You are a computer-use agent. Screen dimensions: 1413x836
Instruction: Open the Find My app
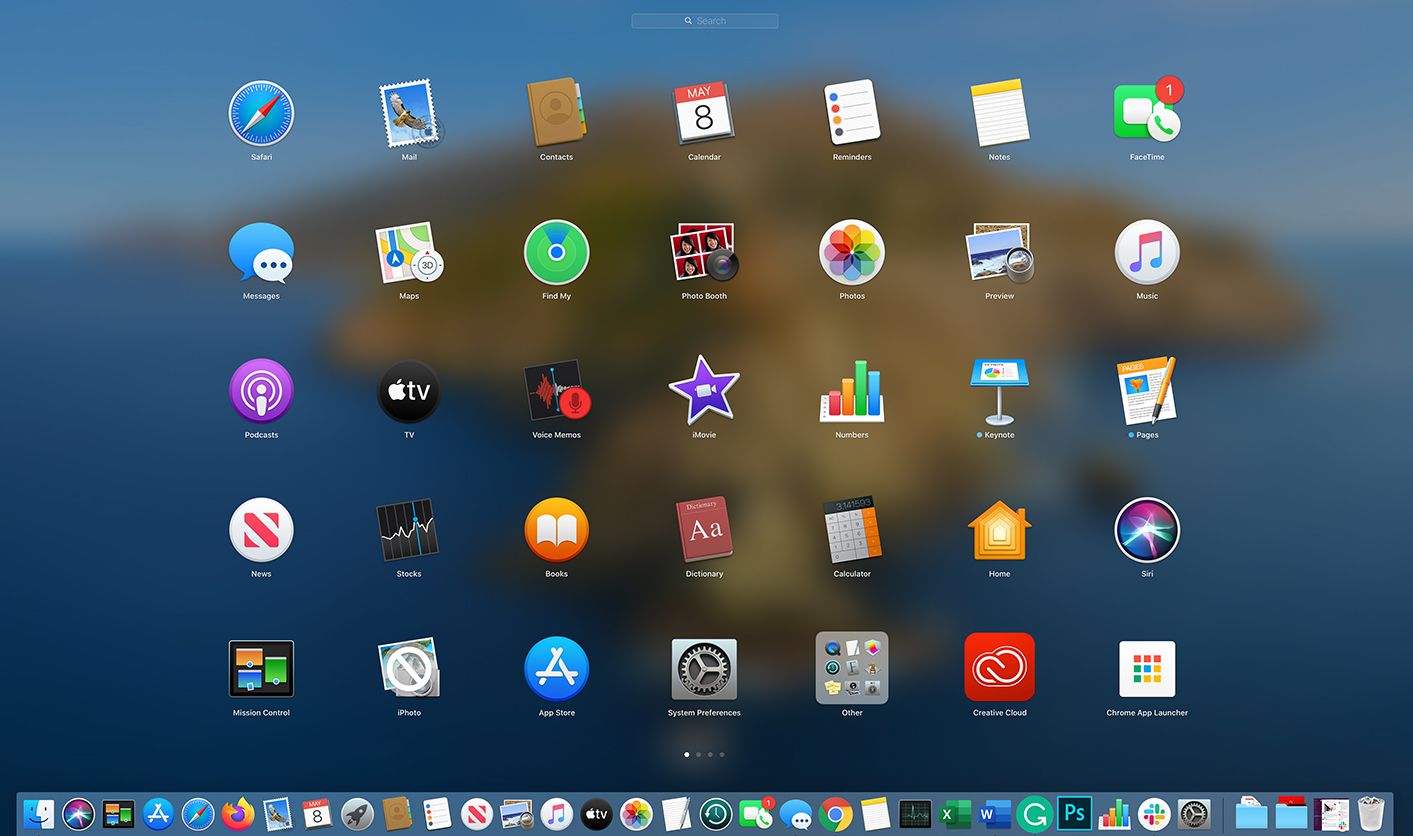pos(556,253)
